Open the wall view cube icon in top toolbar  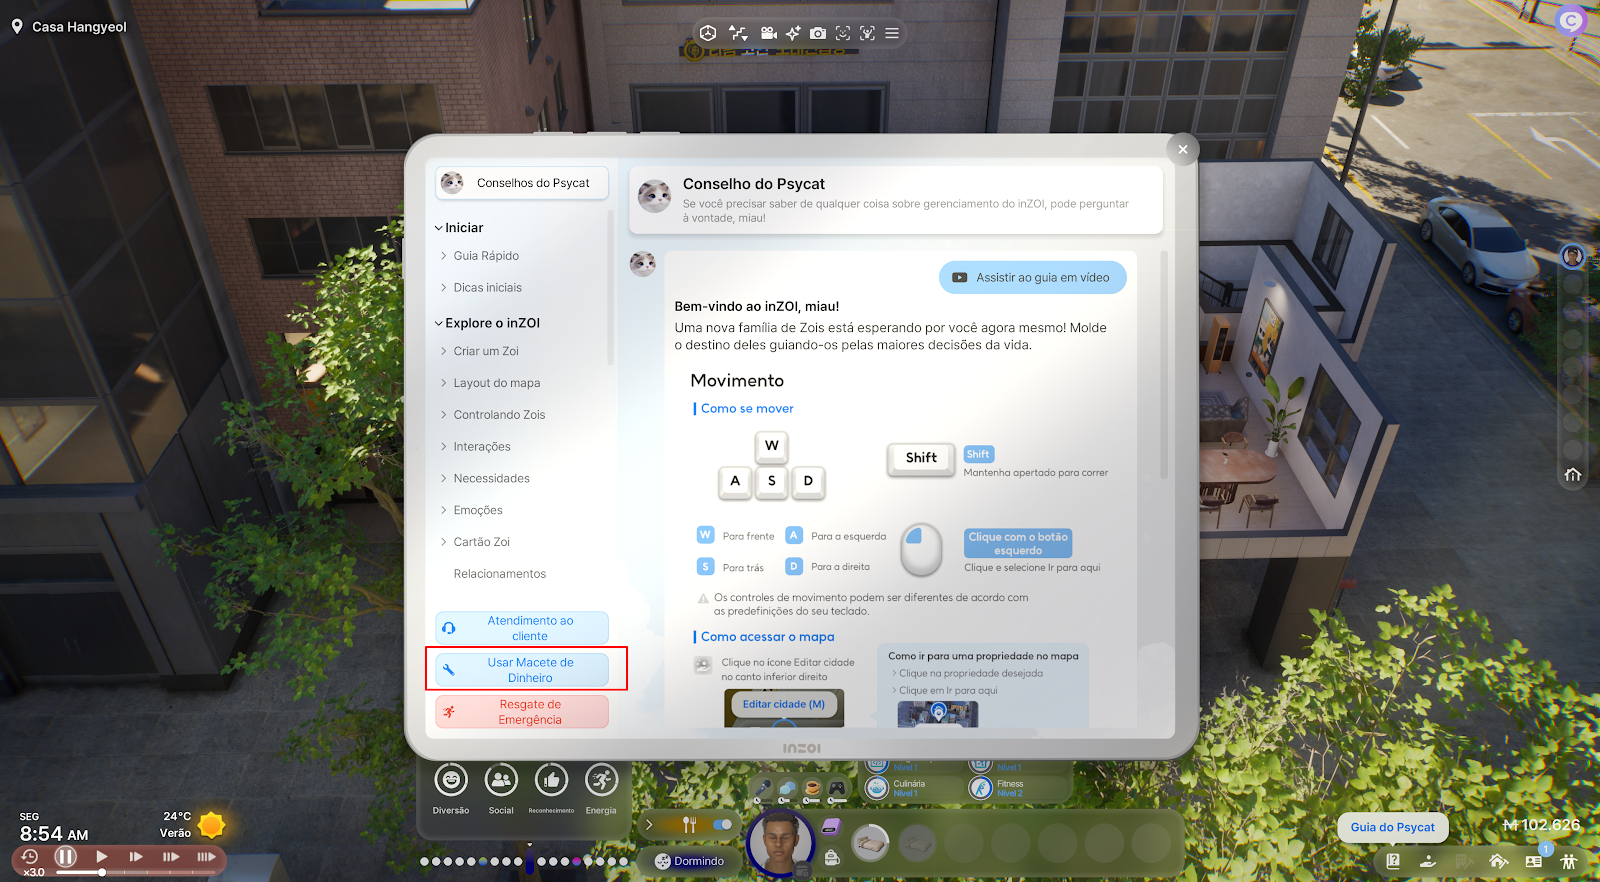(x=708, y=33)
